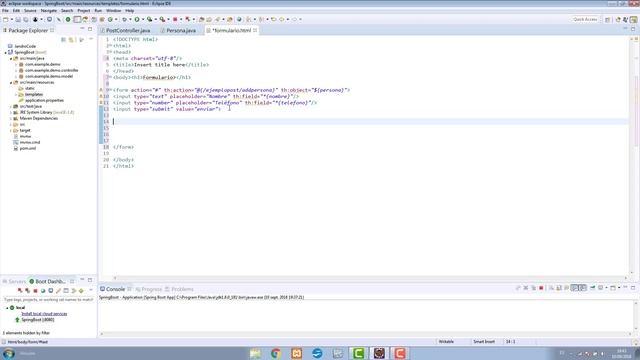Expand the JRE System Library node
The image size is (640, 360).
(11, 112)
